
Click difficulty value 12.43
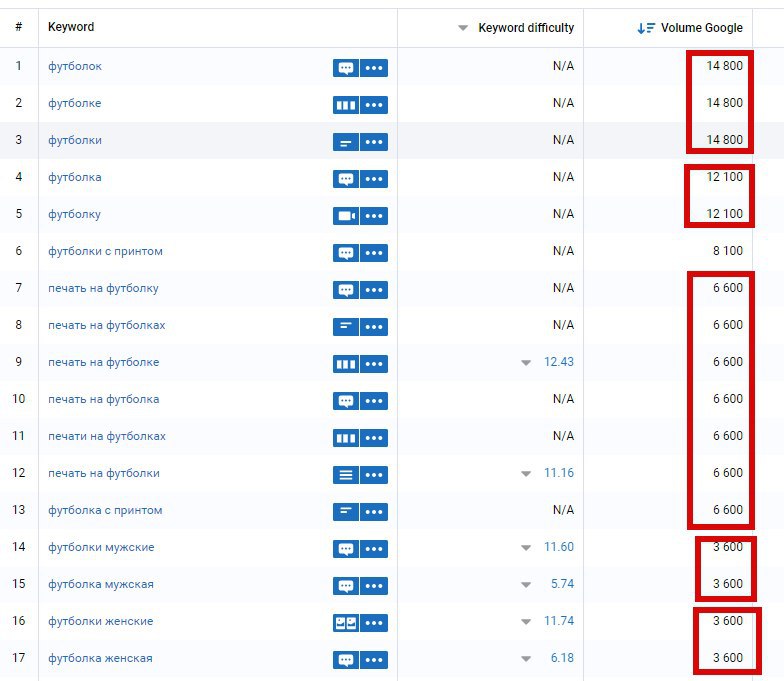click(x=559, y=362)
